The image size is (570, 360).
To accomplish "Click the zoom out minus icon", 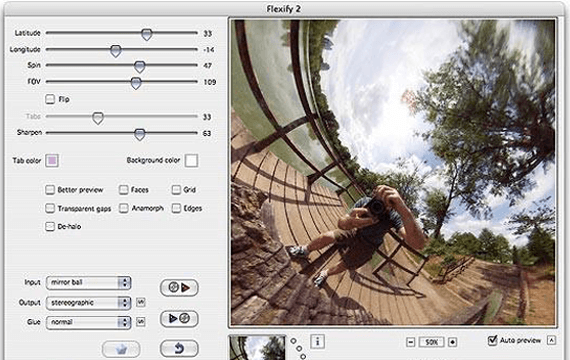I will (410, 342).
